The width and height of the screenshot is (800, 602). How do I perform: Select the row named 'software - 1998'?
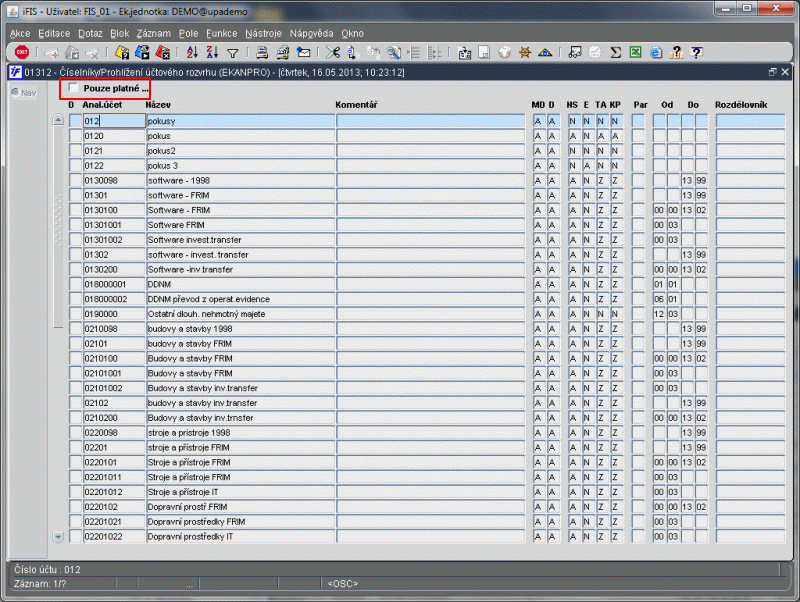tap(240, 181)
